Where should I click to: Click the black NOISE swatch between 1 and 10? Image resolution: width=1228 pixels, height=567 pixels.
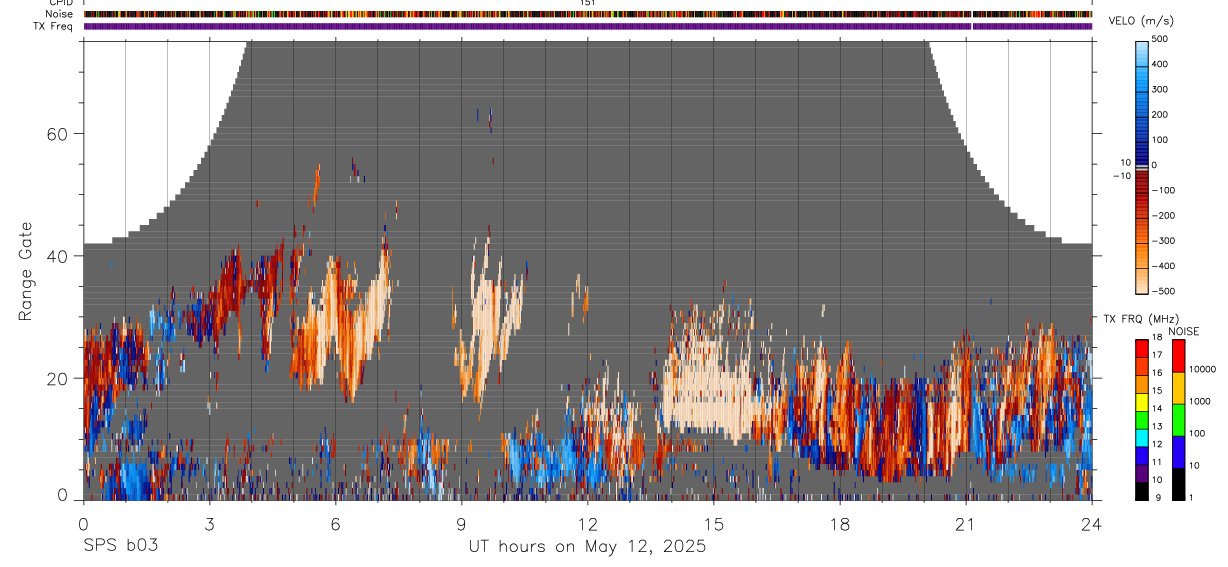(x=1178, y=484)
